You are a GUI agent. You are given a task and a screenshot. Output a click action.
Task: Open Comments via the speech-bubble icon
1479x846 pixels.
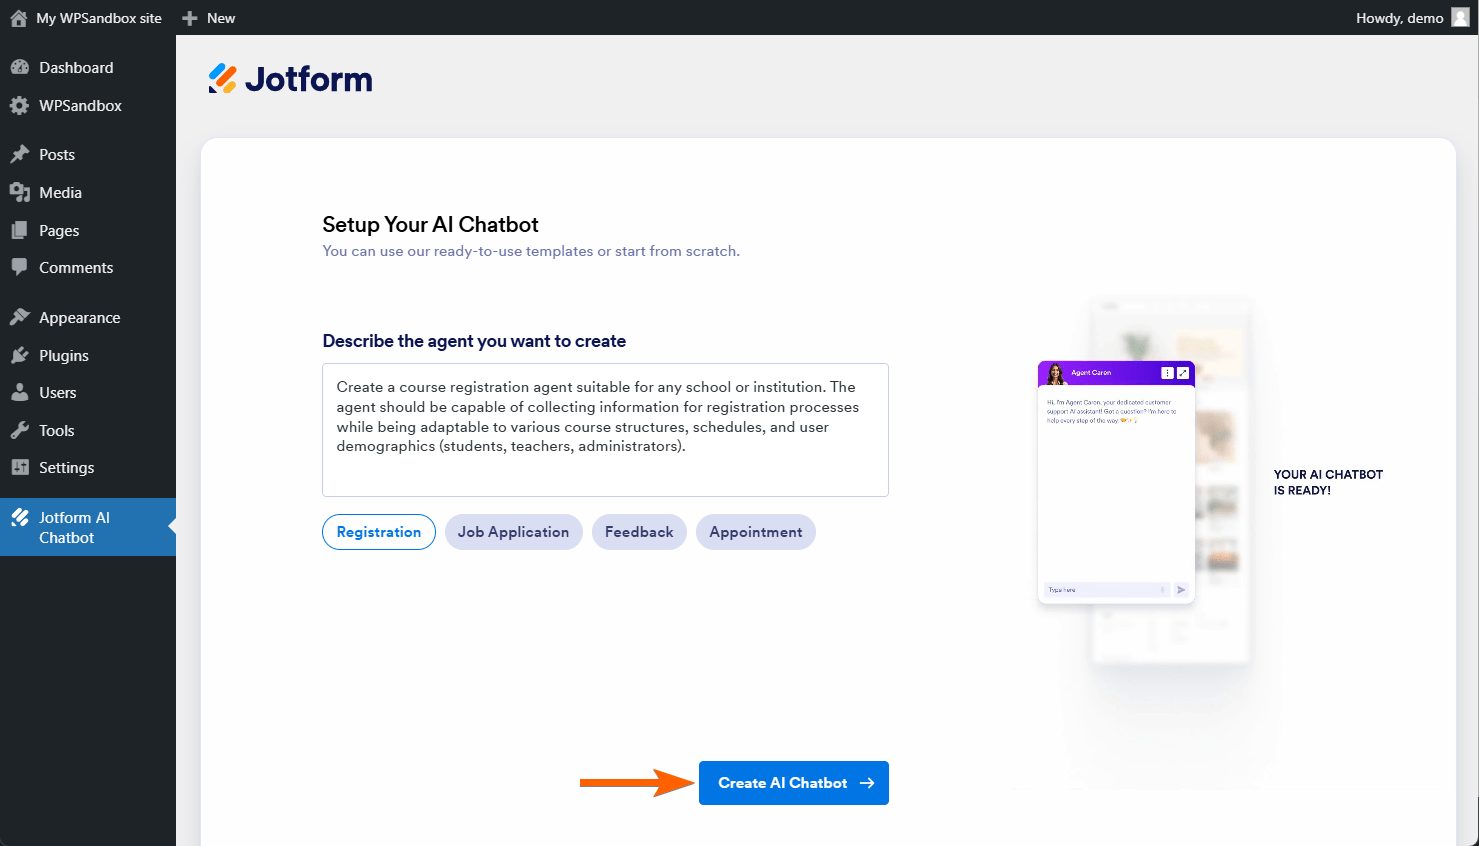[22, 267]
